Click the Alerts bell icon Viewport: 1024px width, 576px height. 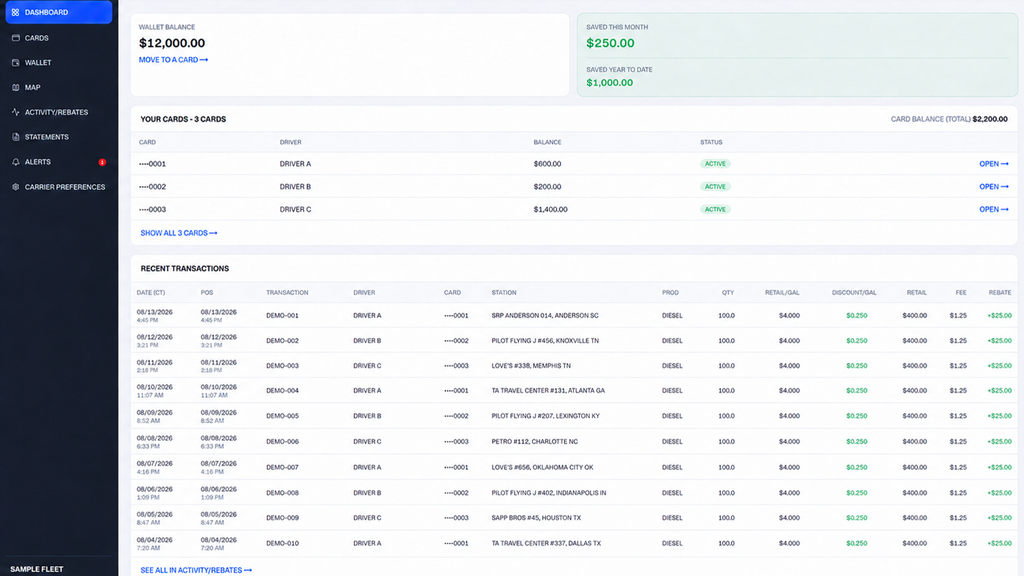15,162
